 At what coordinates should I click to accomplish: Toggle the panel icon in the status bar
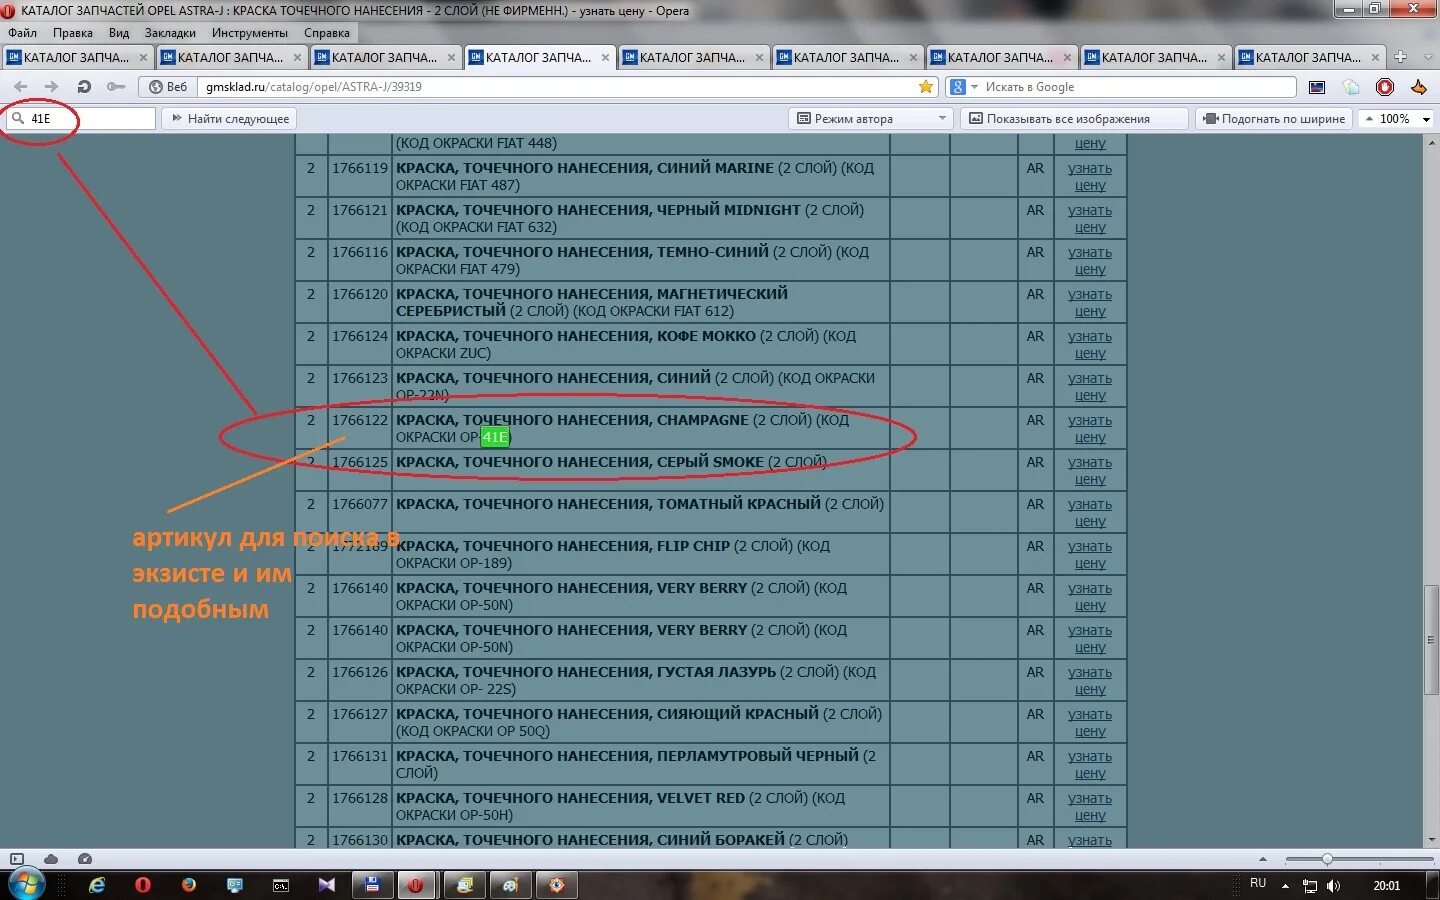click(x=16, y=859)
